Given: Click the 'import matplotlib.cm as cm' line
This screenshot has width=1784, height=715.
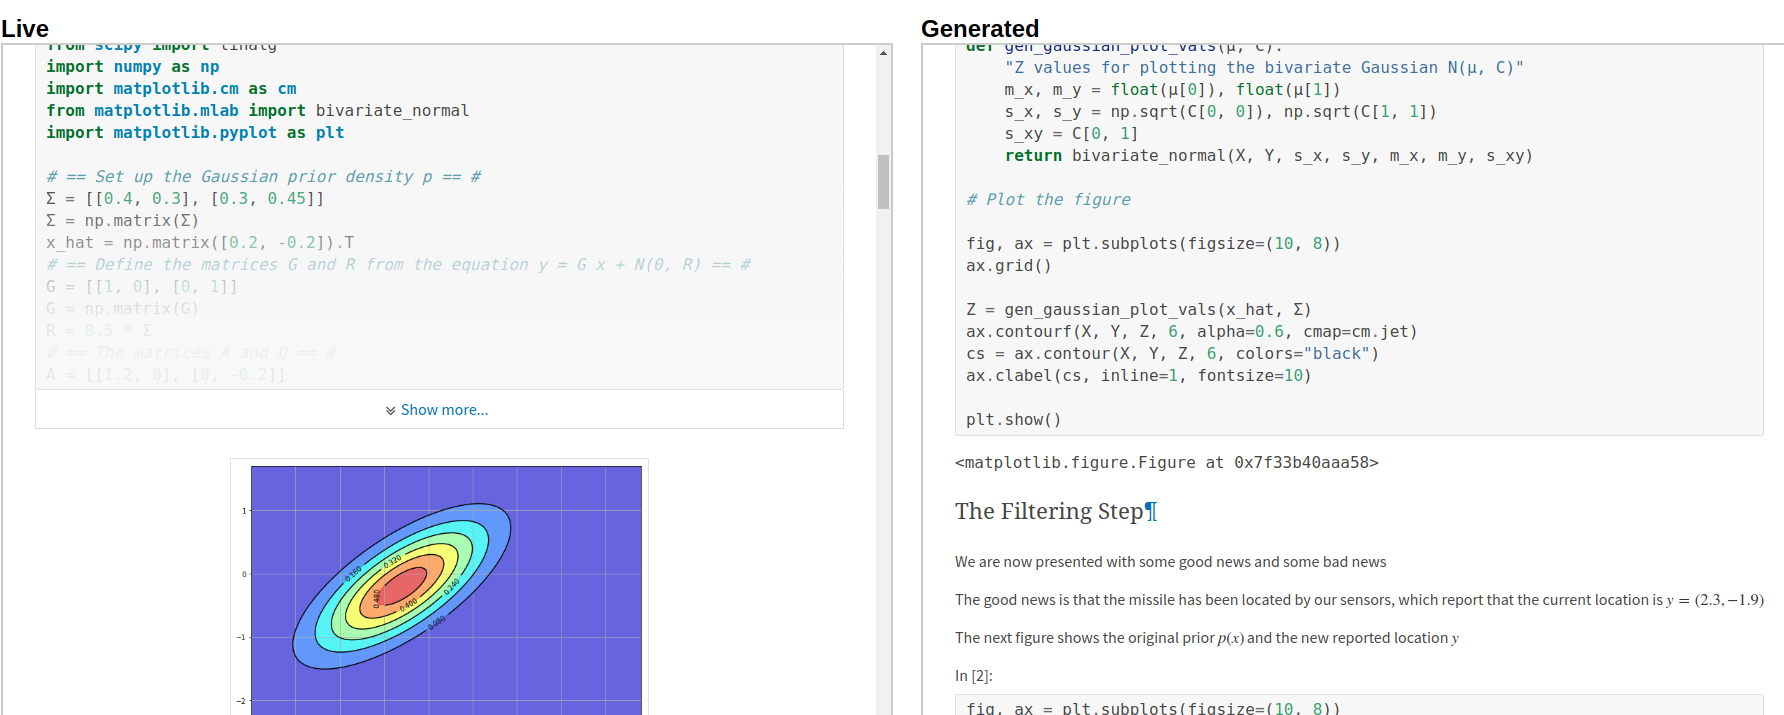Looking at the screenshot, I should pyautogui.click(x=171, y=89).
